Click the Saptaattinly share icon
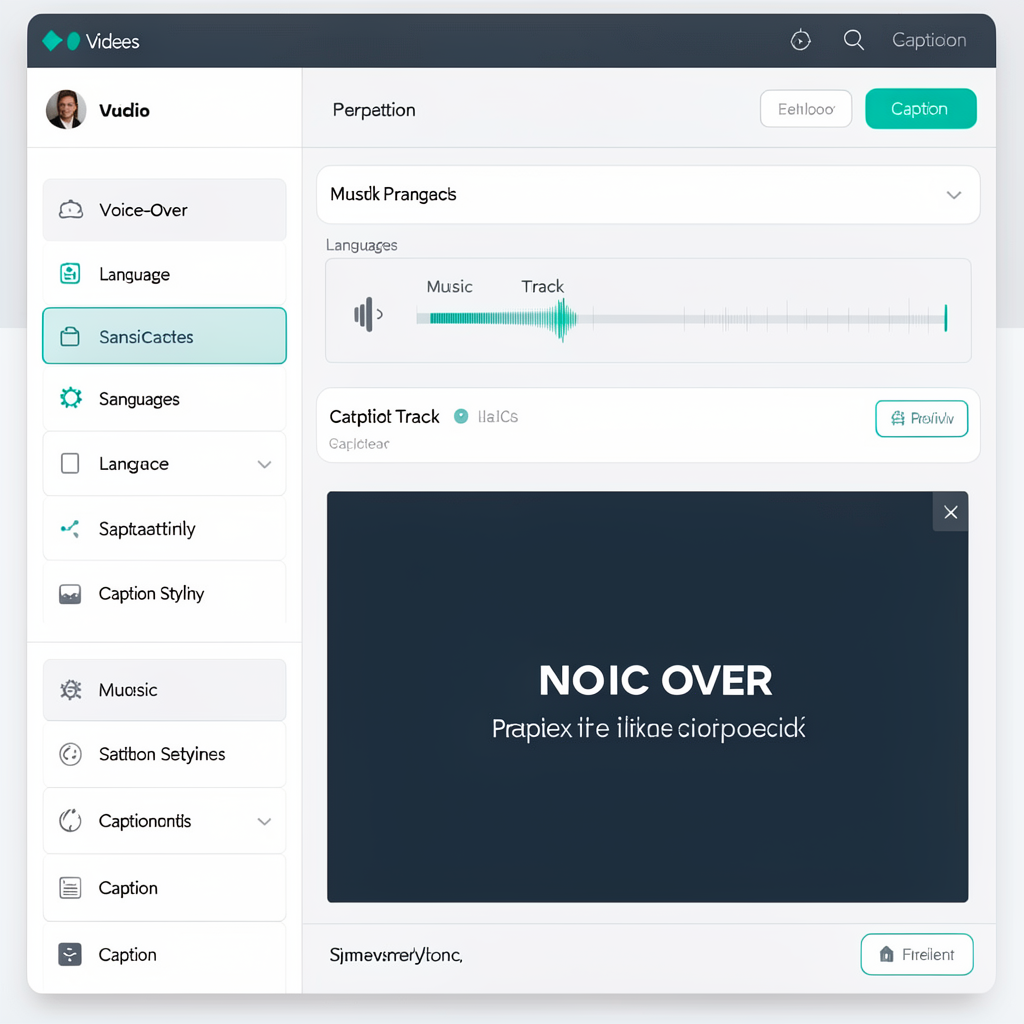The height and width of the screenshot is (1024, 1024). 71,528
